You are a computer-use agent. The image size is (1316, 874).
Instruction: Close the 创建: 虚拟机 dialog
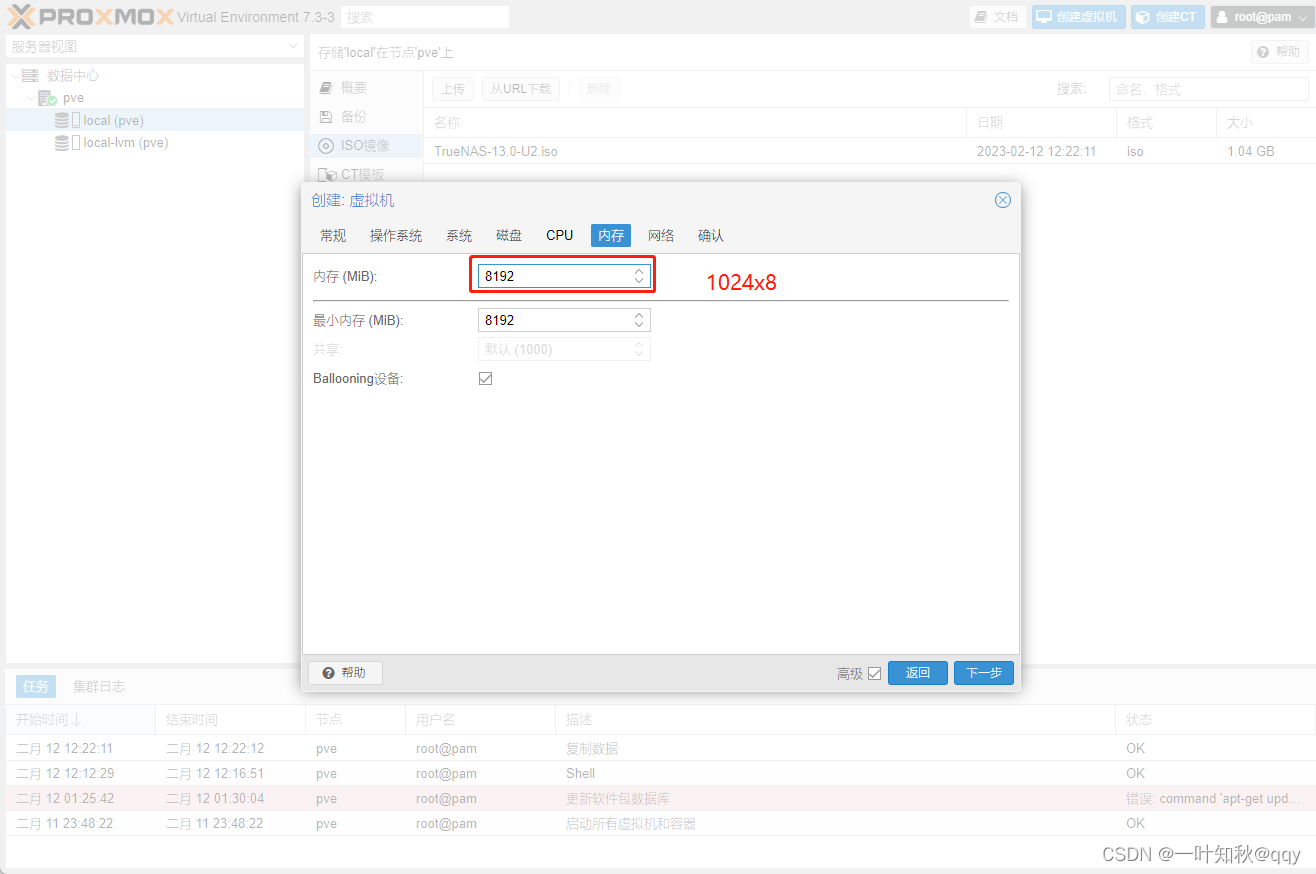[x=1003, y=200]
